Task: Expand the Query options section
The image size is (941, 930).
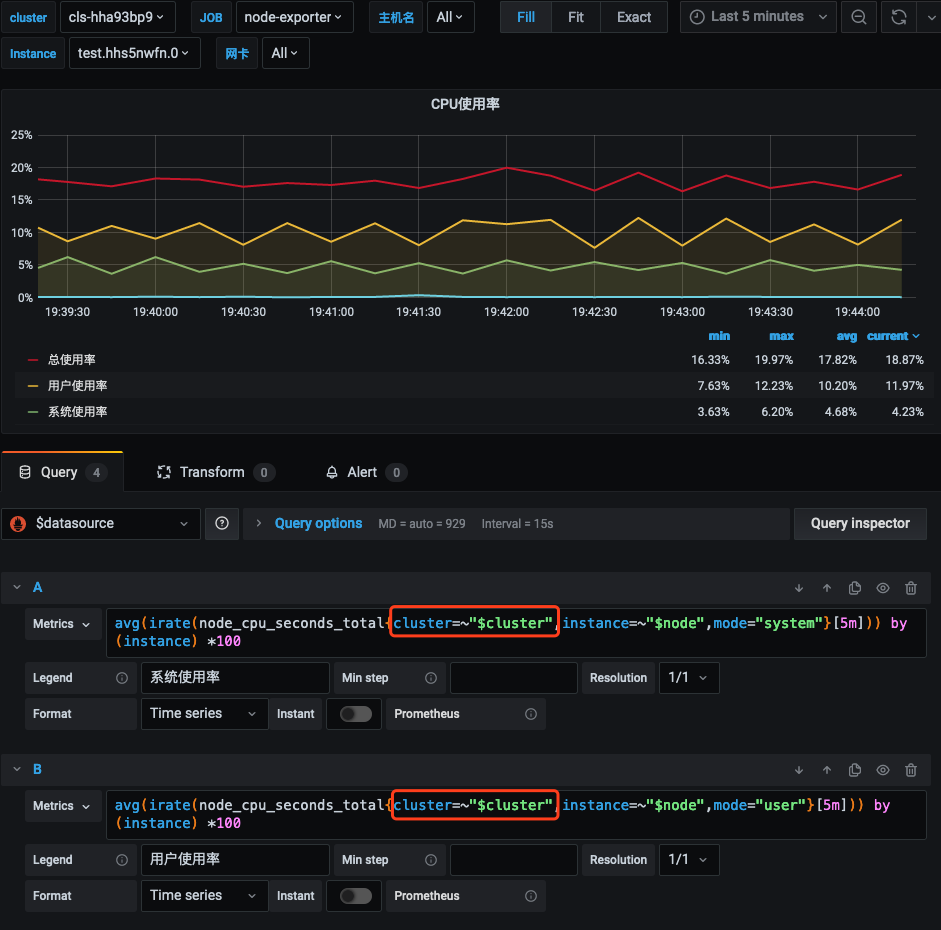Action: 317,523
